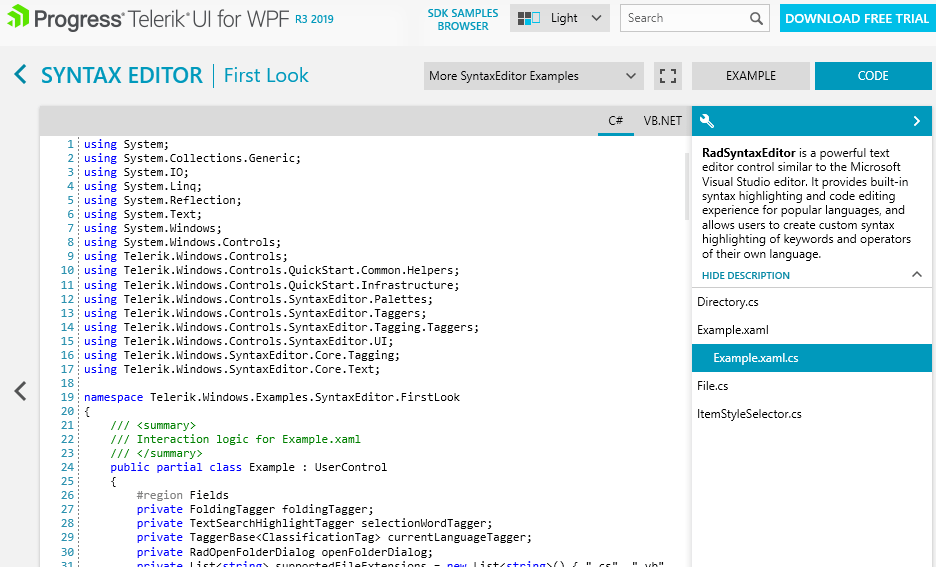Click the Progress Telerik logo icon
Image resolution: width=936 pixels, height=567 pixels.
coord(18,16)
